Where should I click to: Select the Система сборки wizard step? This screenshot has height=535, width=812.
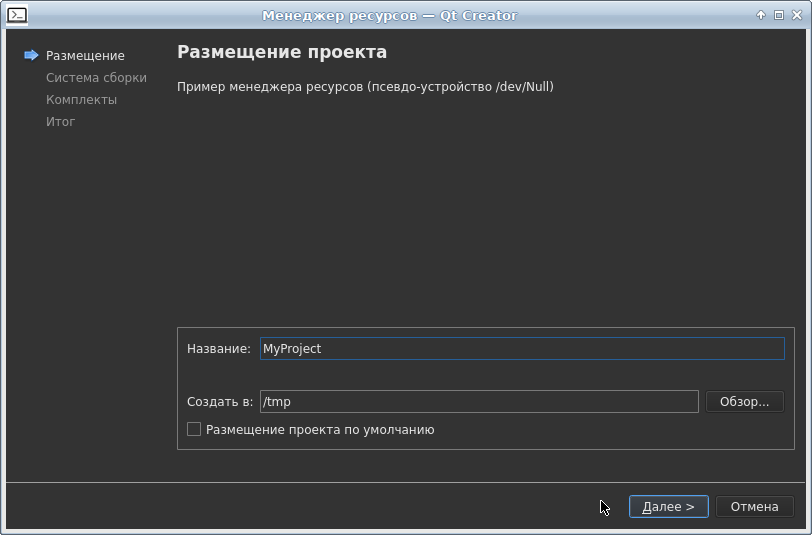click(96, 78)
